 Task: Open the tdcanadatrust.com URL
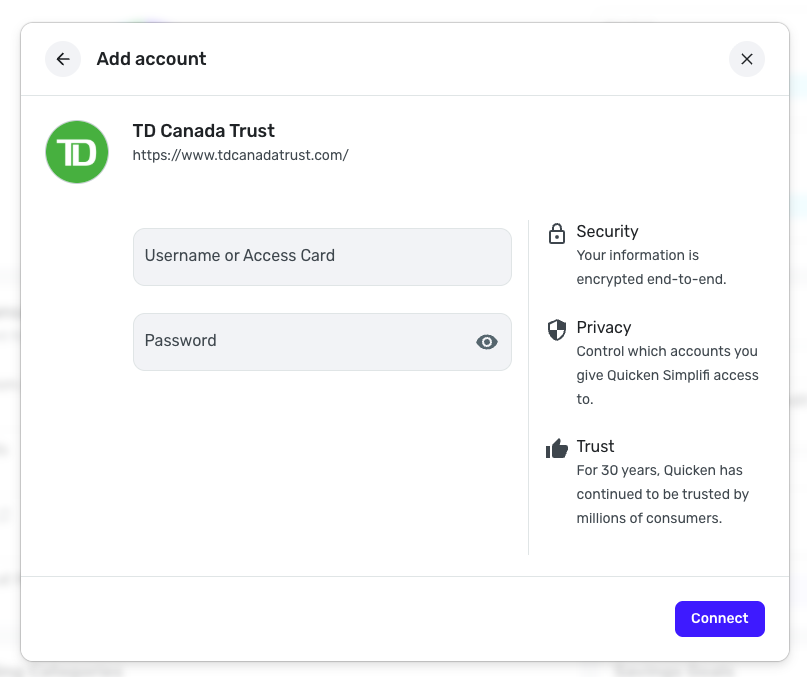coord(241,155)
